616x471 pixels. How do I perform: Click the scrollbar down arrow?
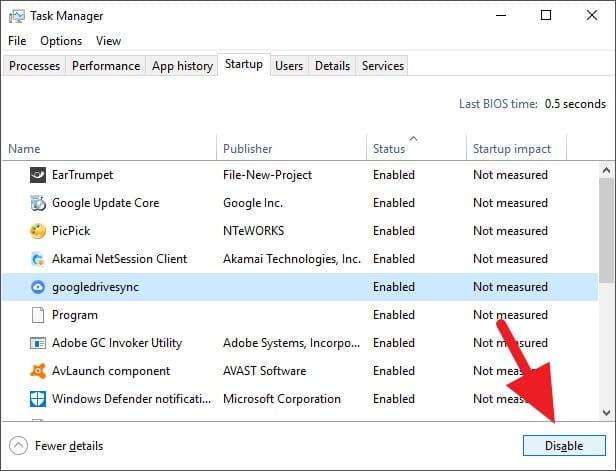(606, 412)
